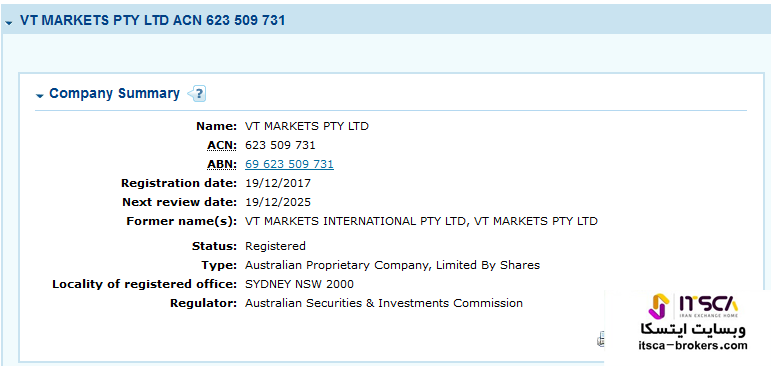Click the ITSCA logo emblem
Viewport: 771px width, 366px height.
point(659,306)
